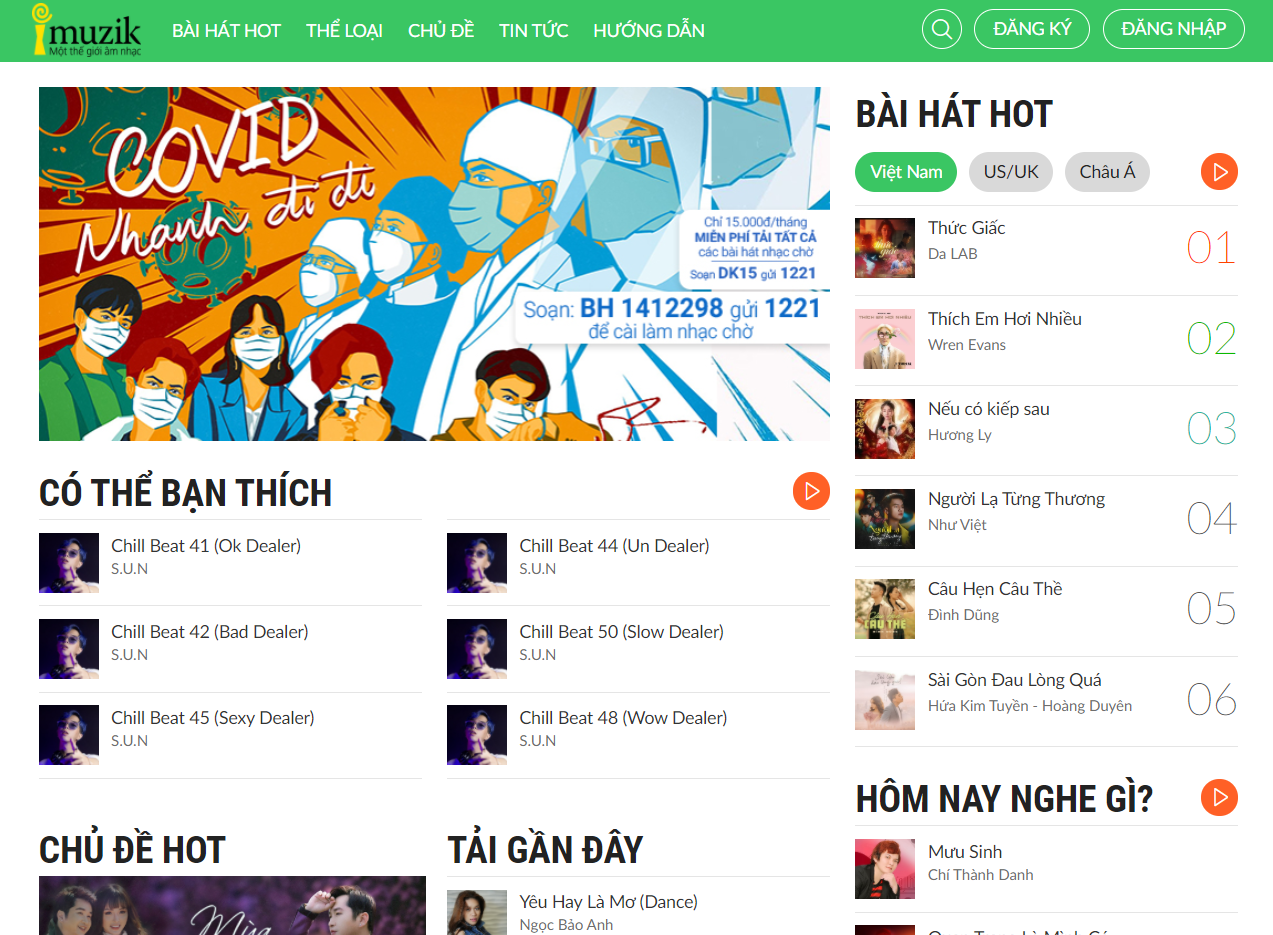Open Thích Em Hơi Nhiều cover image

[885, 339]
